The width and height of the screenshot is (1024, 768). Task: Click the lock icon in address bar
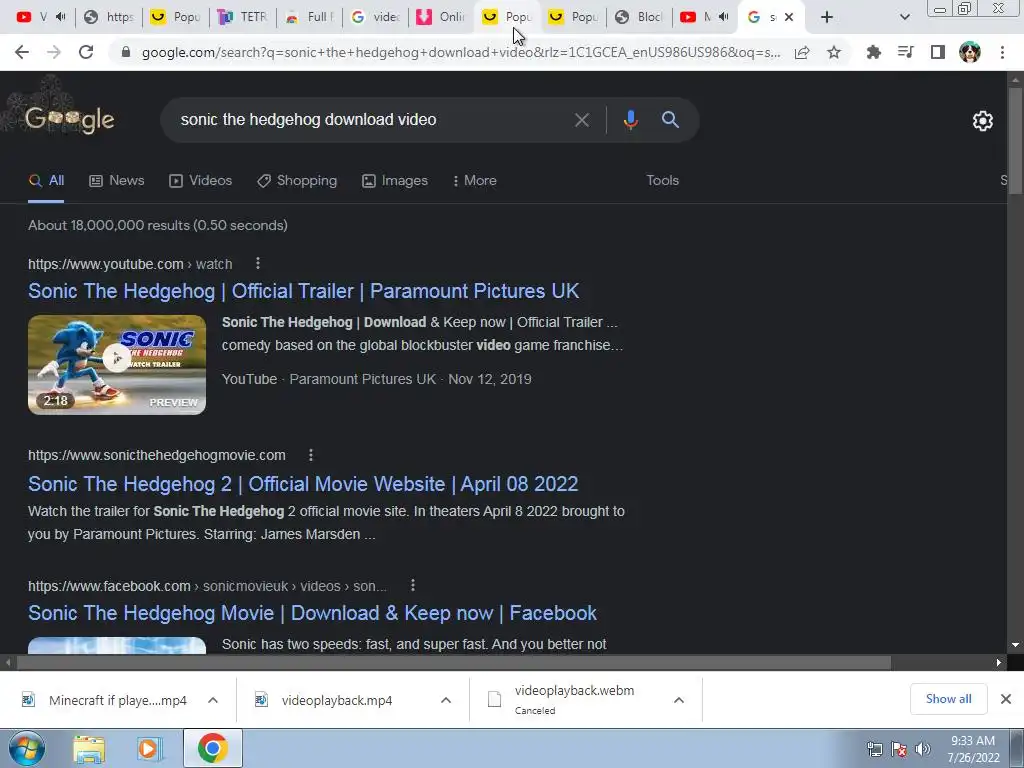pyautogui.click(x=126, y=52)
